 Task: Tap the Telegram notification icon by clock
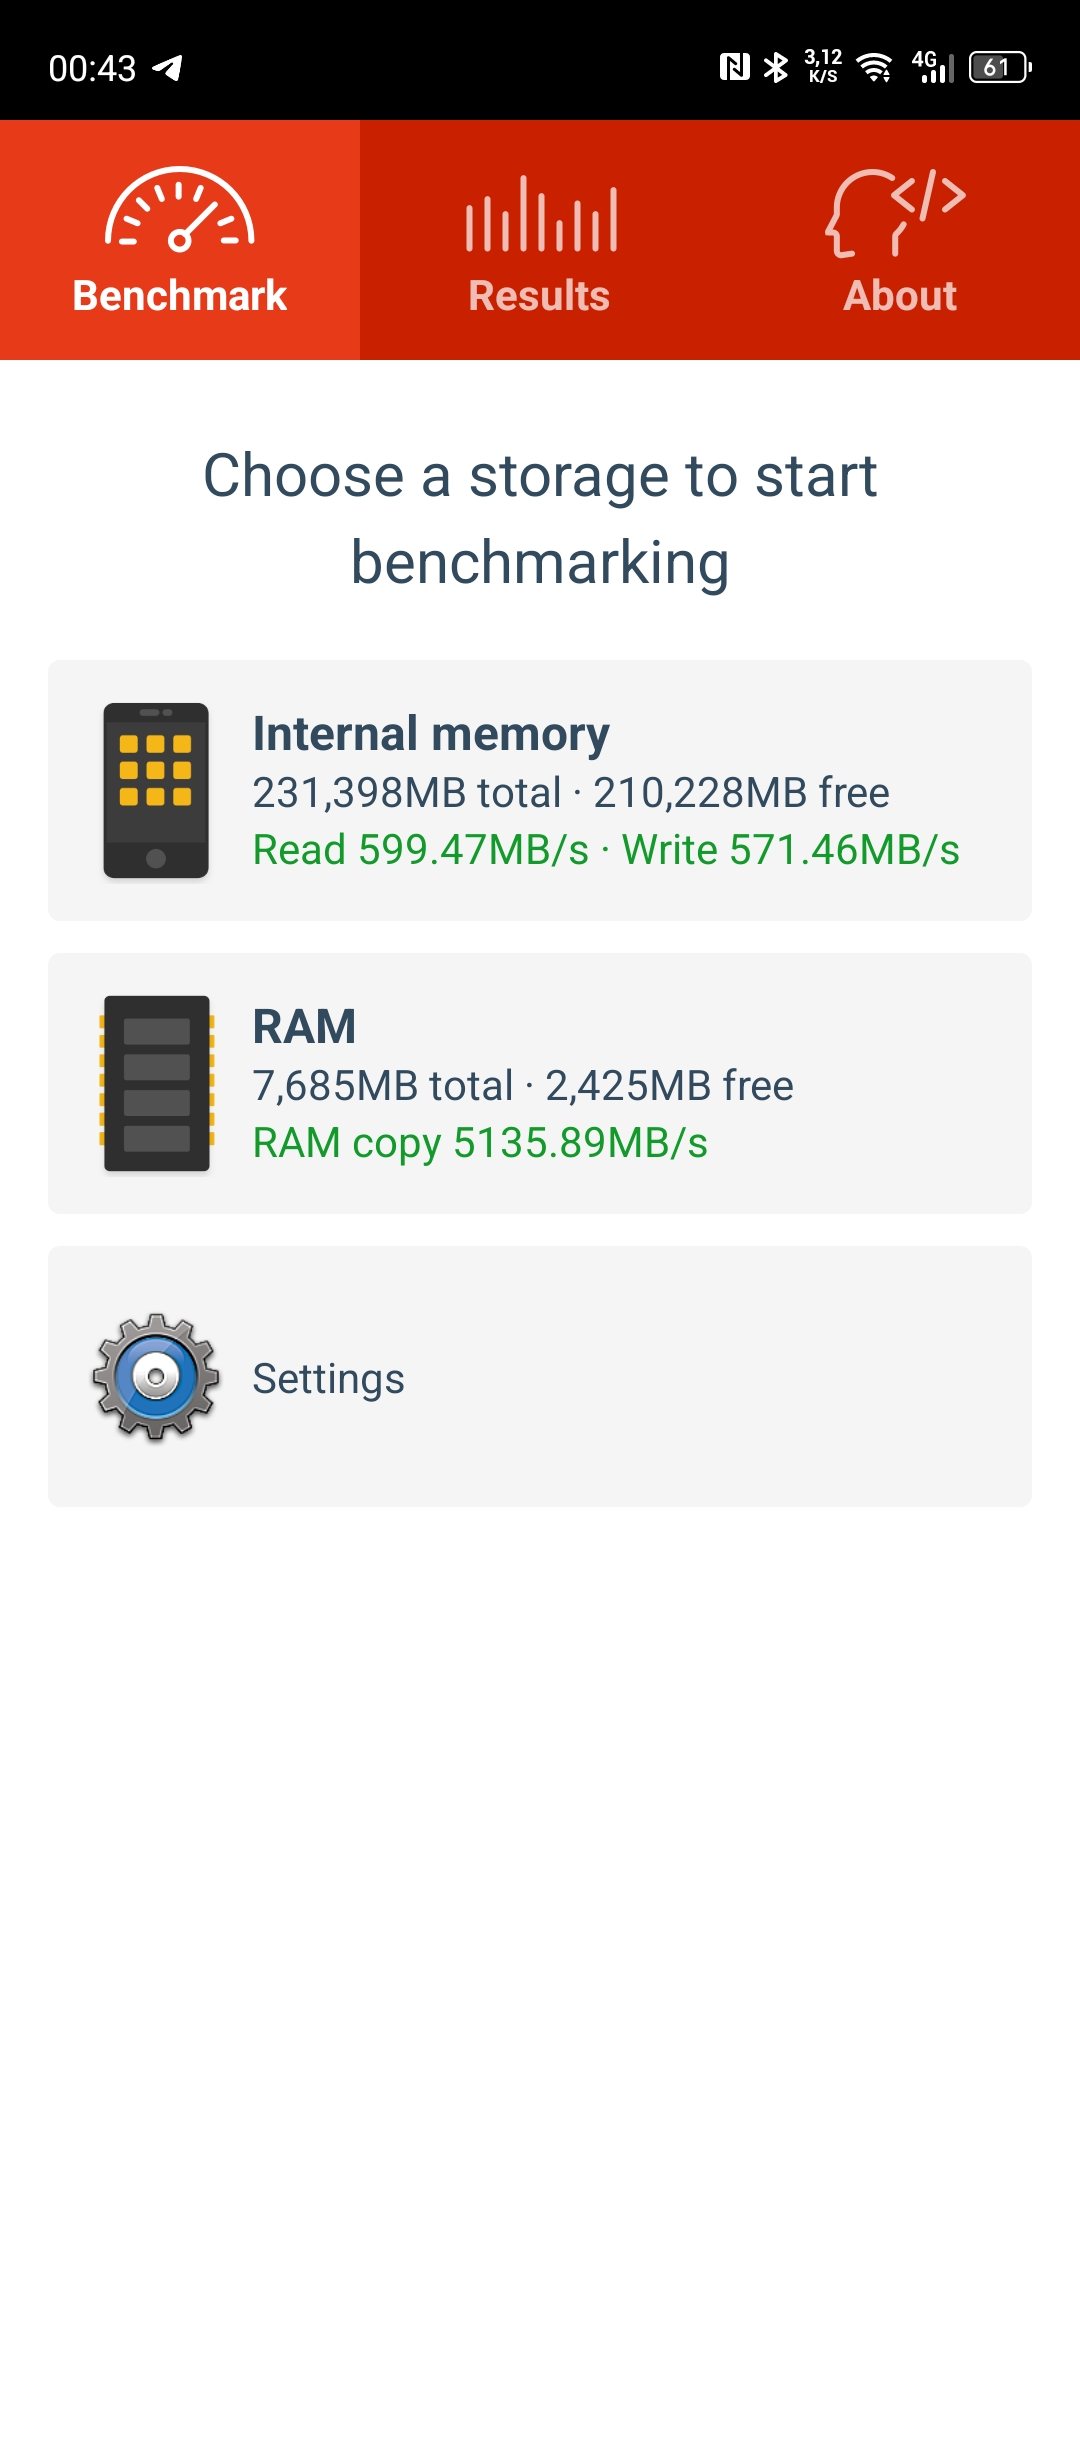167,68
